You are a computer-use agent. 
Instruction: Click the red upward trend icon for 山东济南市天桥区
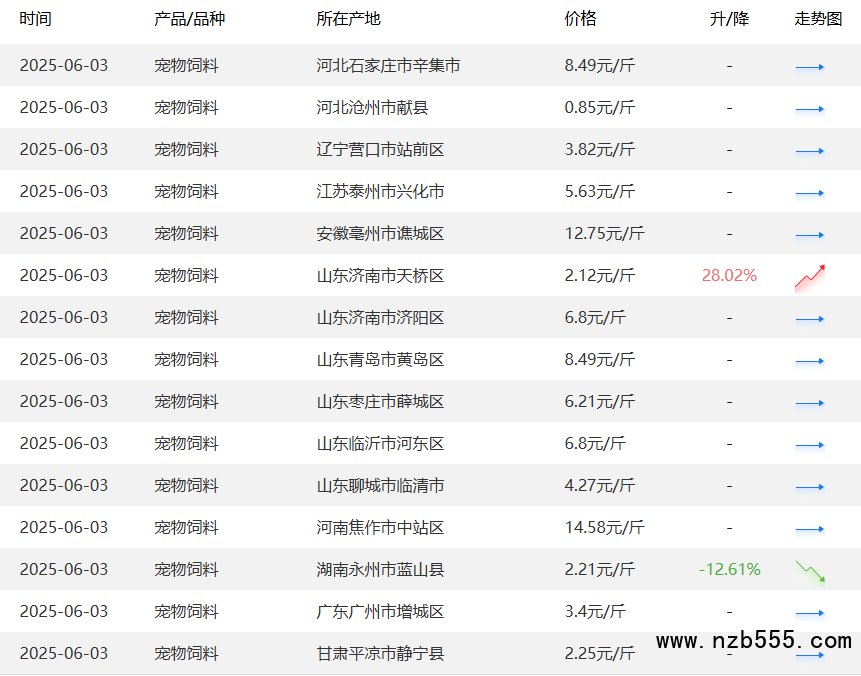tap(810, 277)
